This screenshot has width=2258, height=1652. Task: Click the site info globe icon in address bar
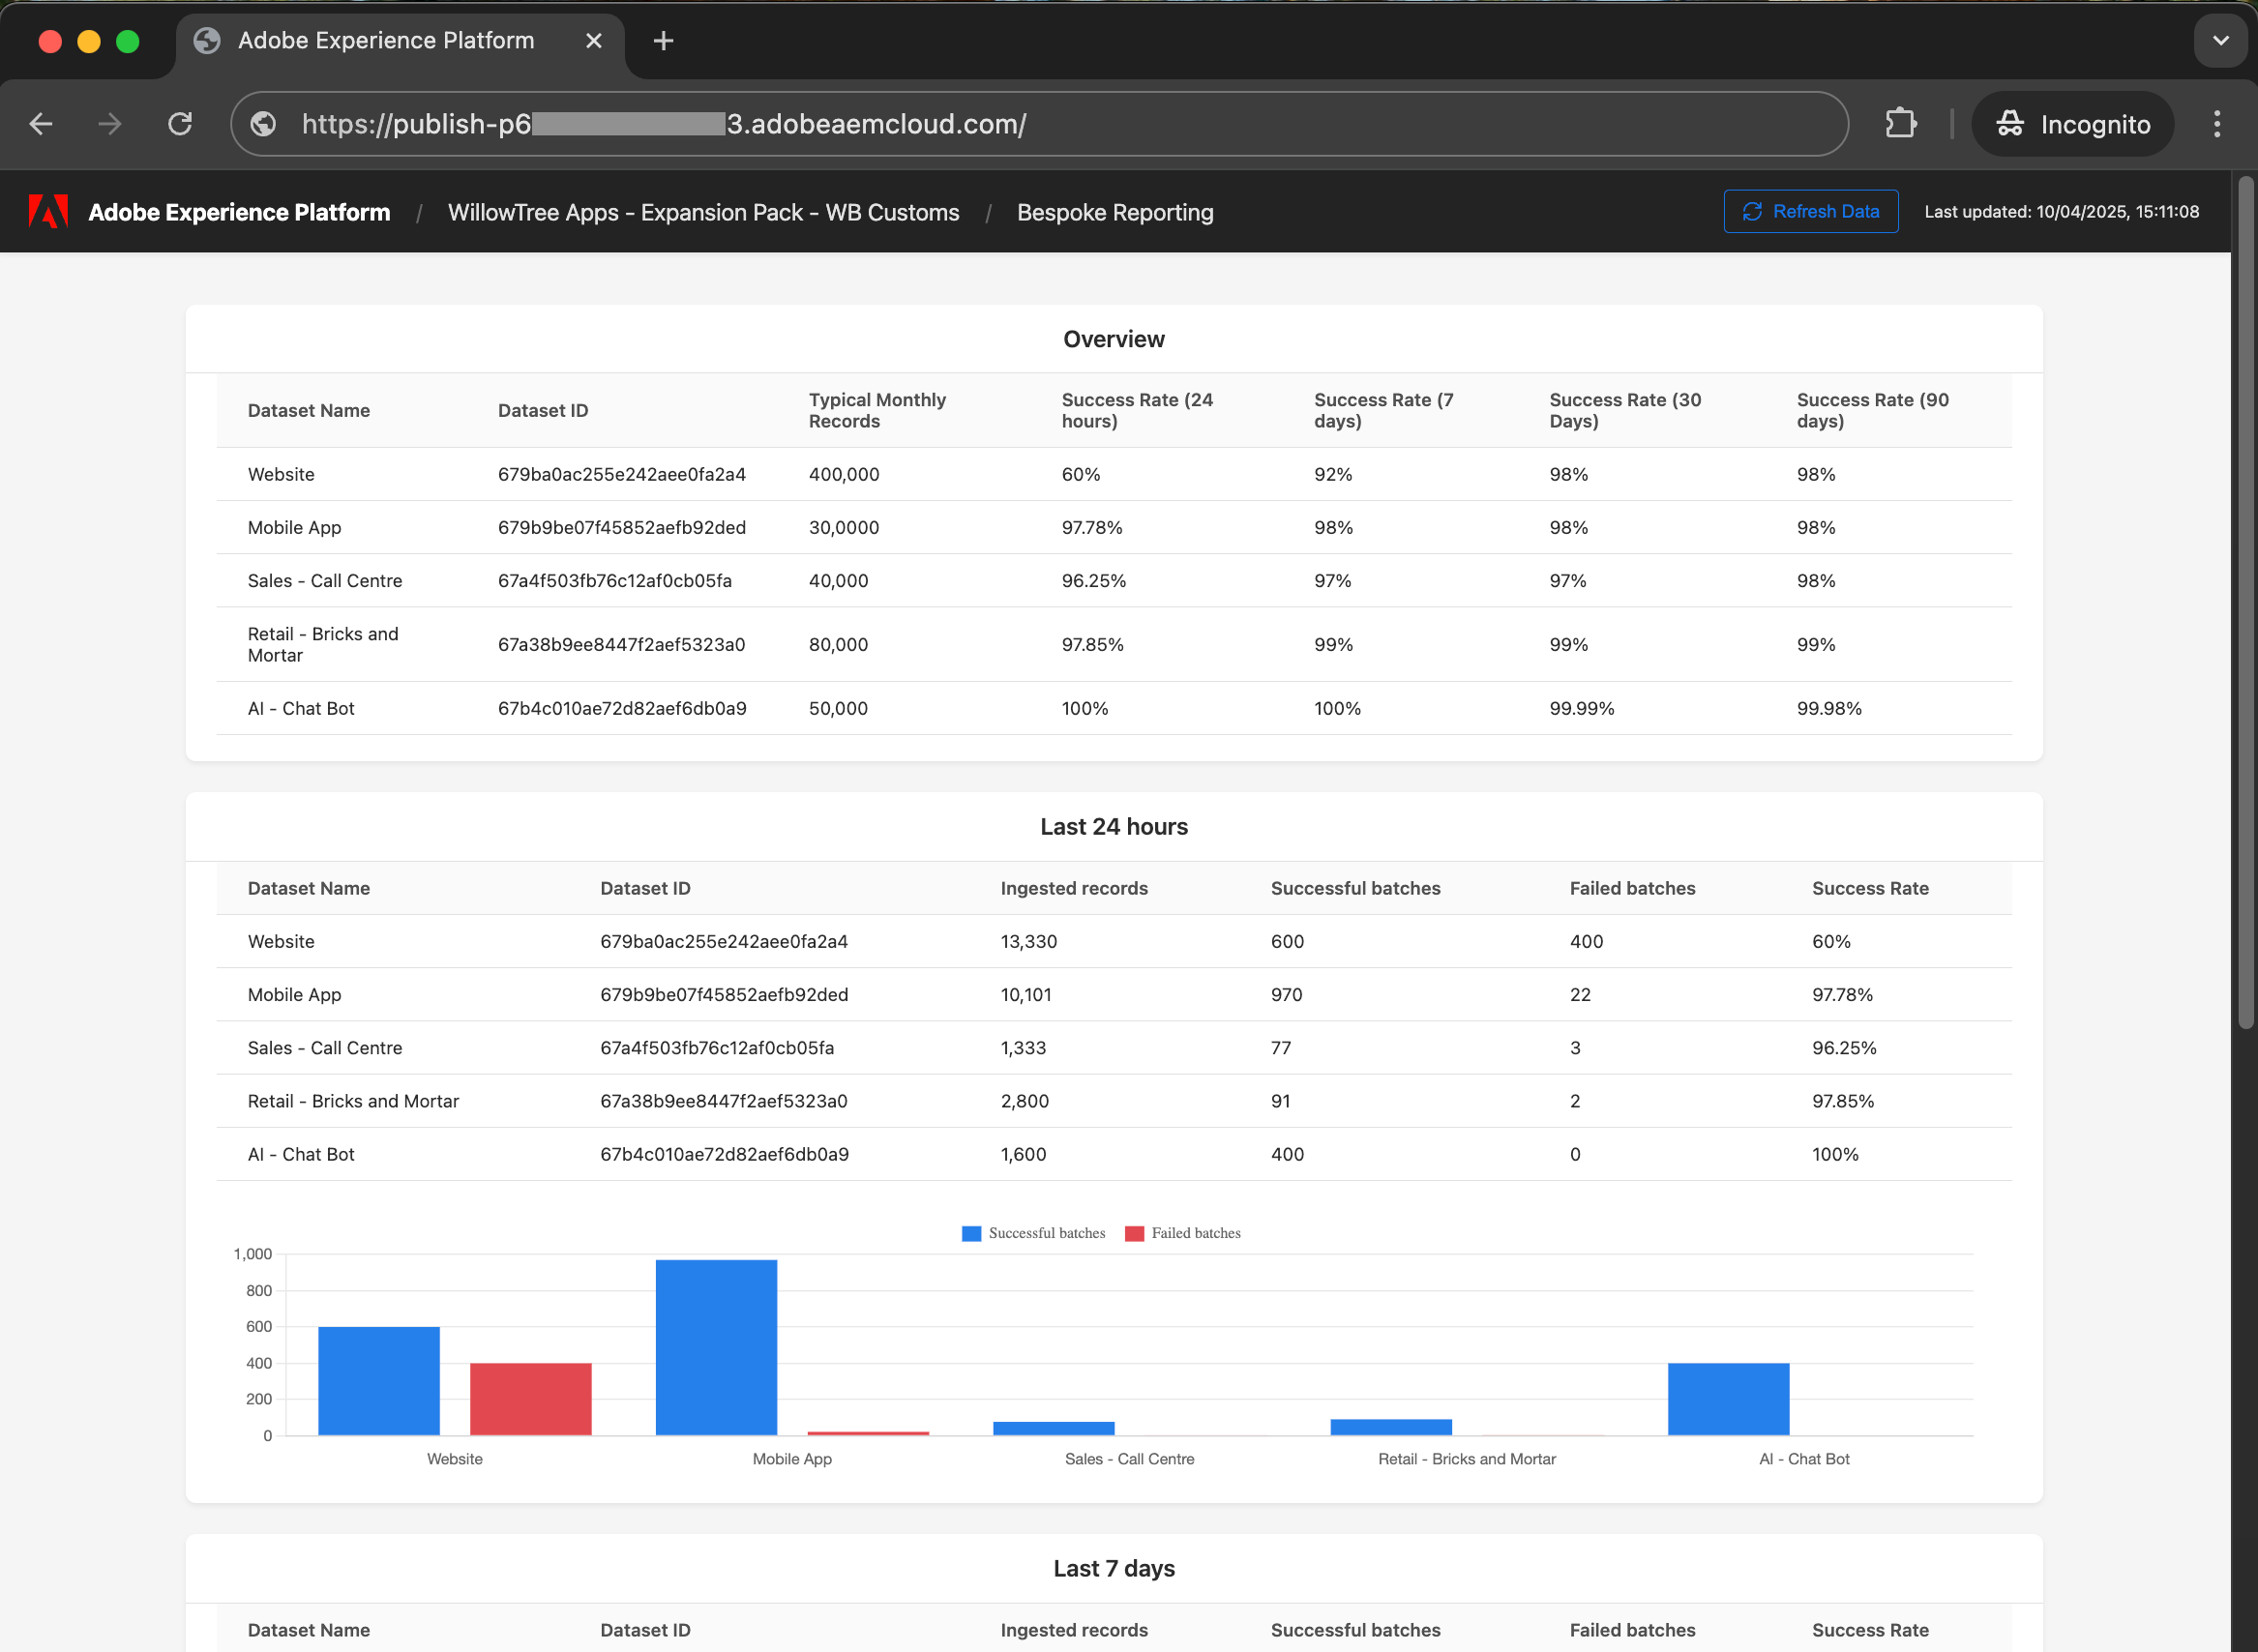264,124
